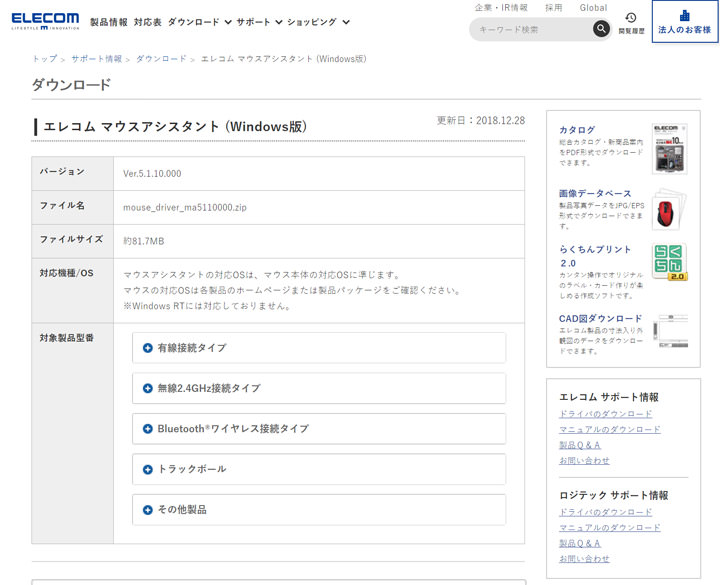Screen dimensions: 720x585
Task: Go to ダウンロード breadcrumb
Action: pos(161,59)
